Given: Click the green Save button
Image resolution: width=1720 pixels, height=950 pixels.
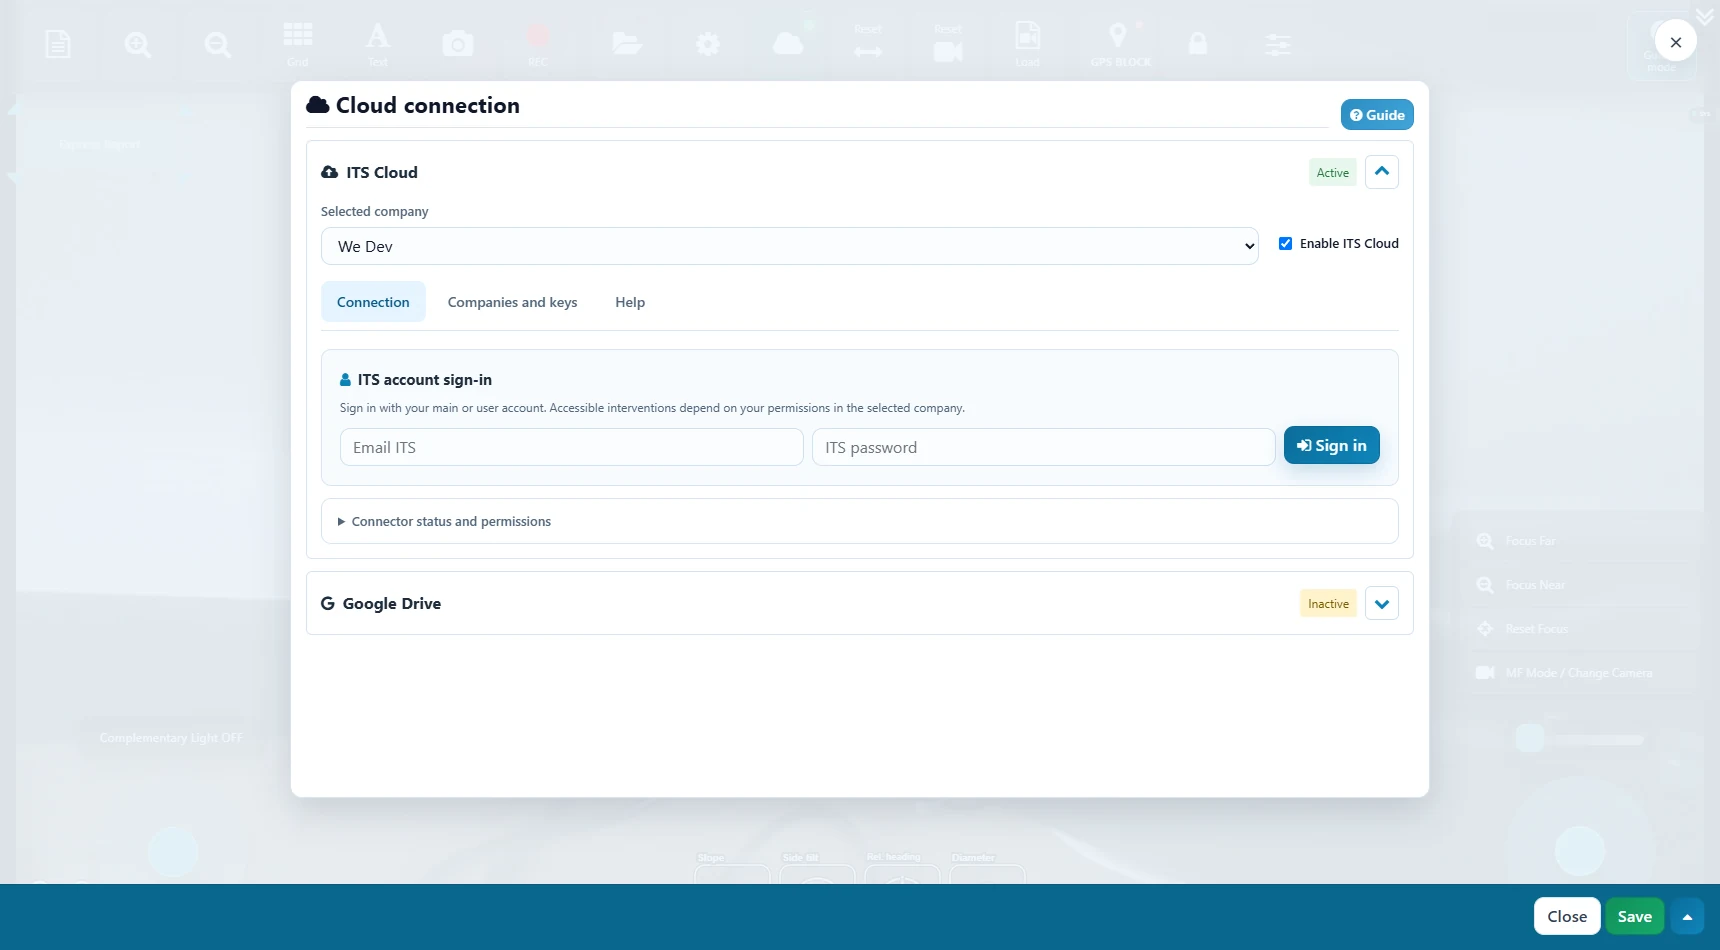Looking at the screenshot, I should (1635, 917).
